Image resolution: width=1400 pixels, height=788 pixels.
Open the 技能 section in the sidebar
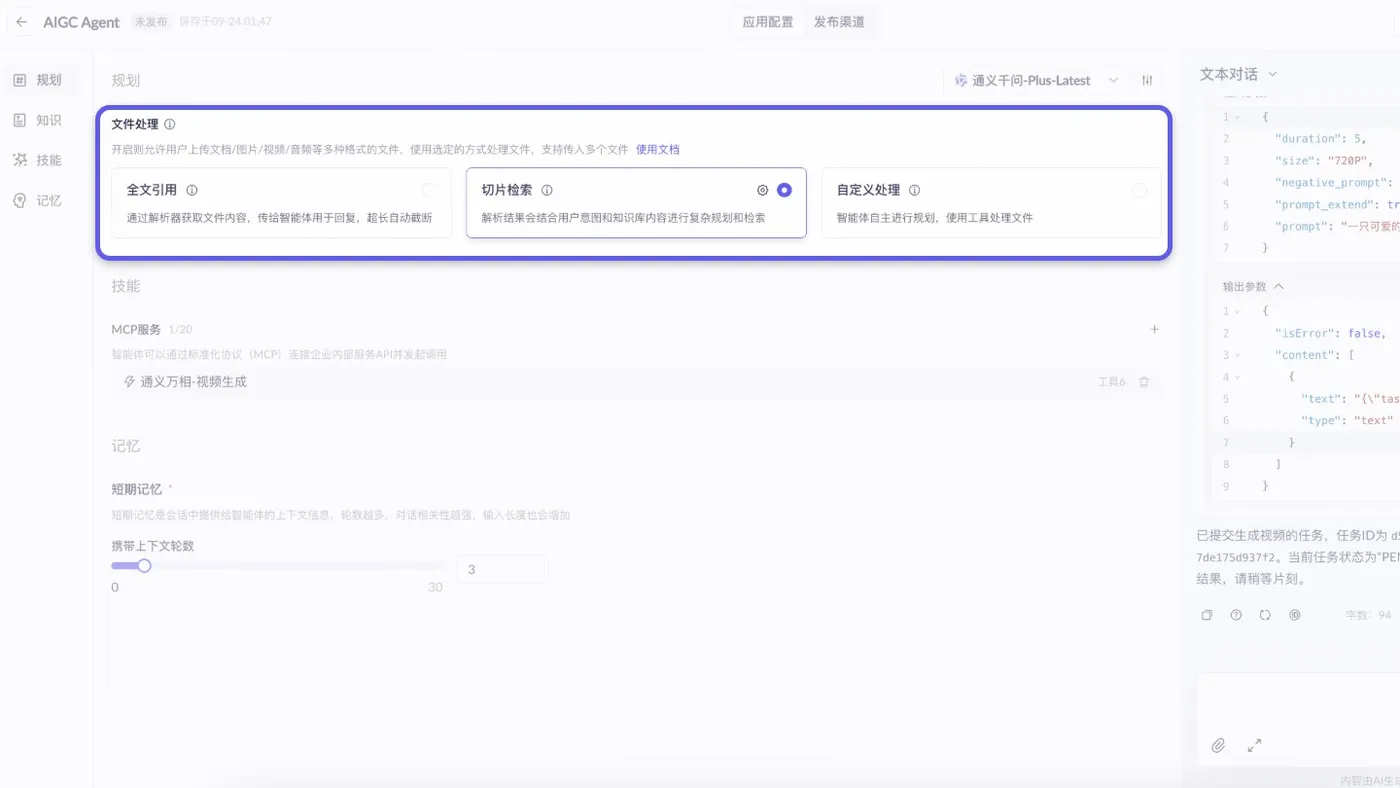tap(38, 160)
